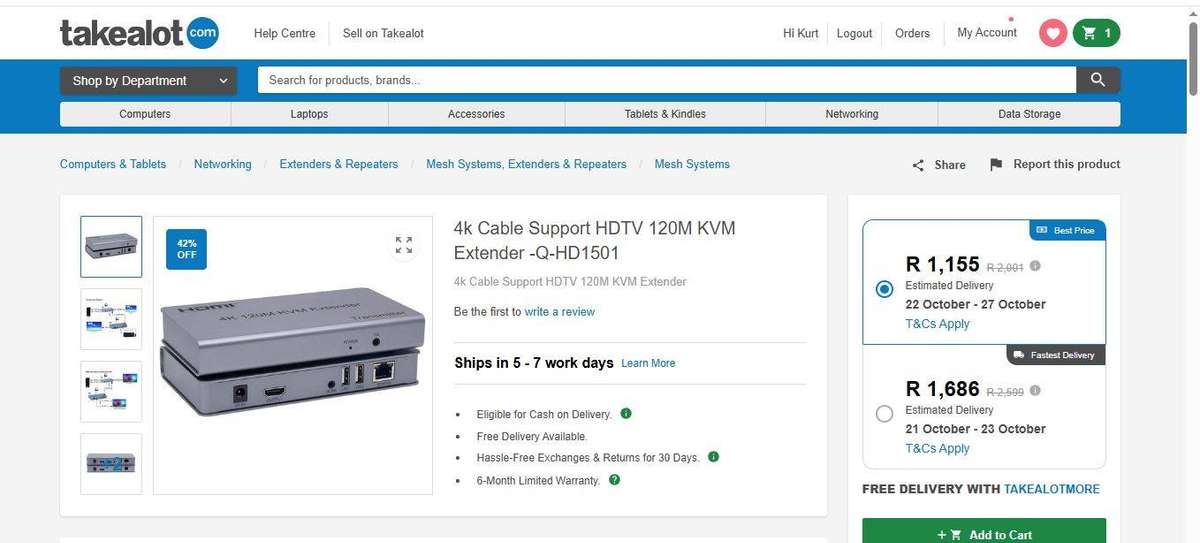Click the main KVM extender product image
Image resolution: width=1200 pixels, height=543 pixels.
[292, 356]
